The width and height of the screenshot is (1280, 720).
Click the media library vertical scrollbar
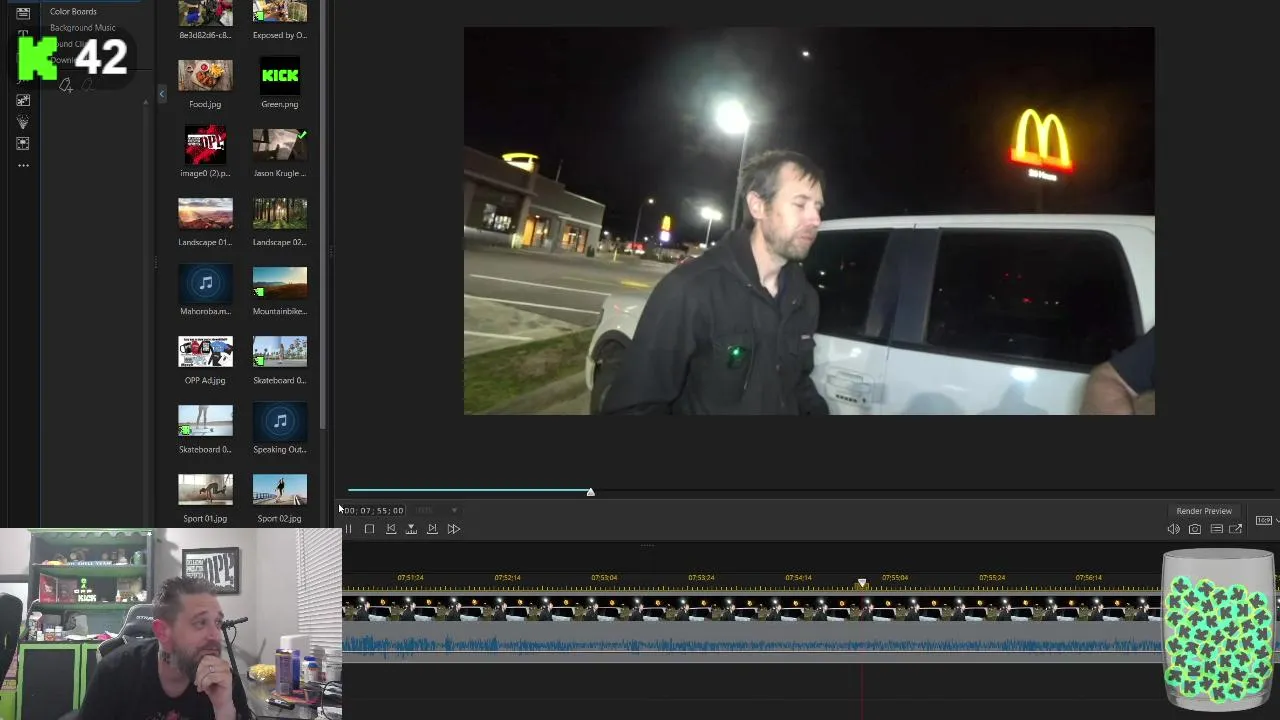click(x=323, y=215)
